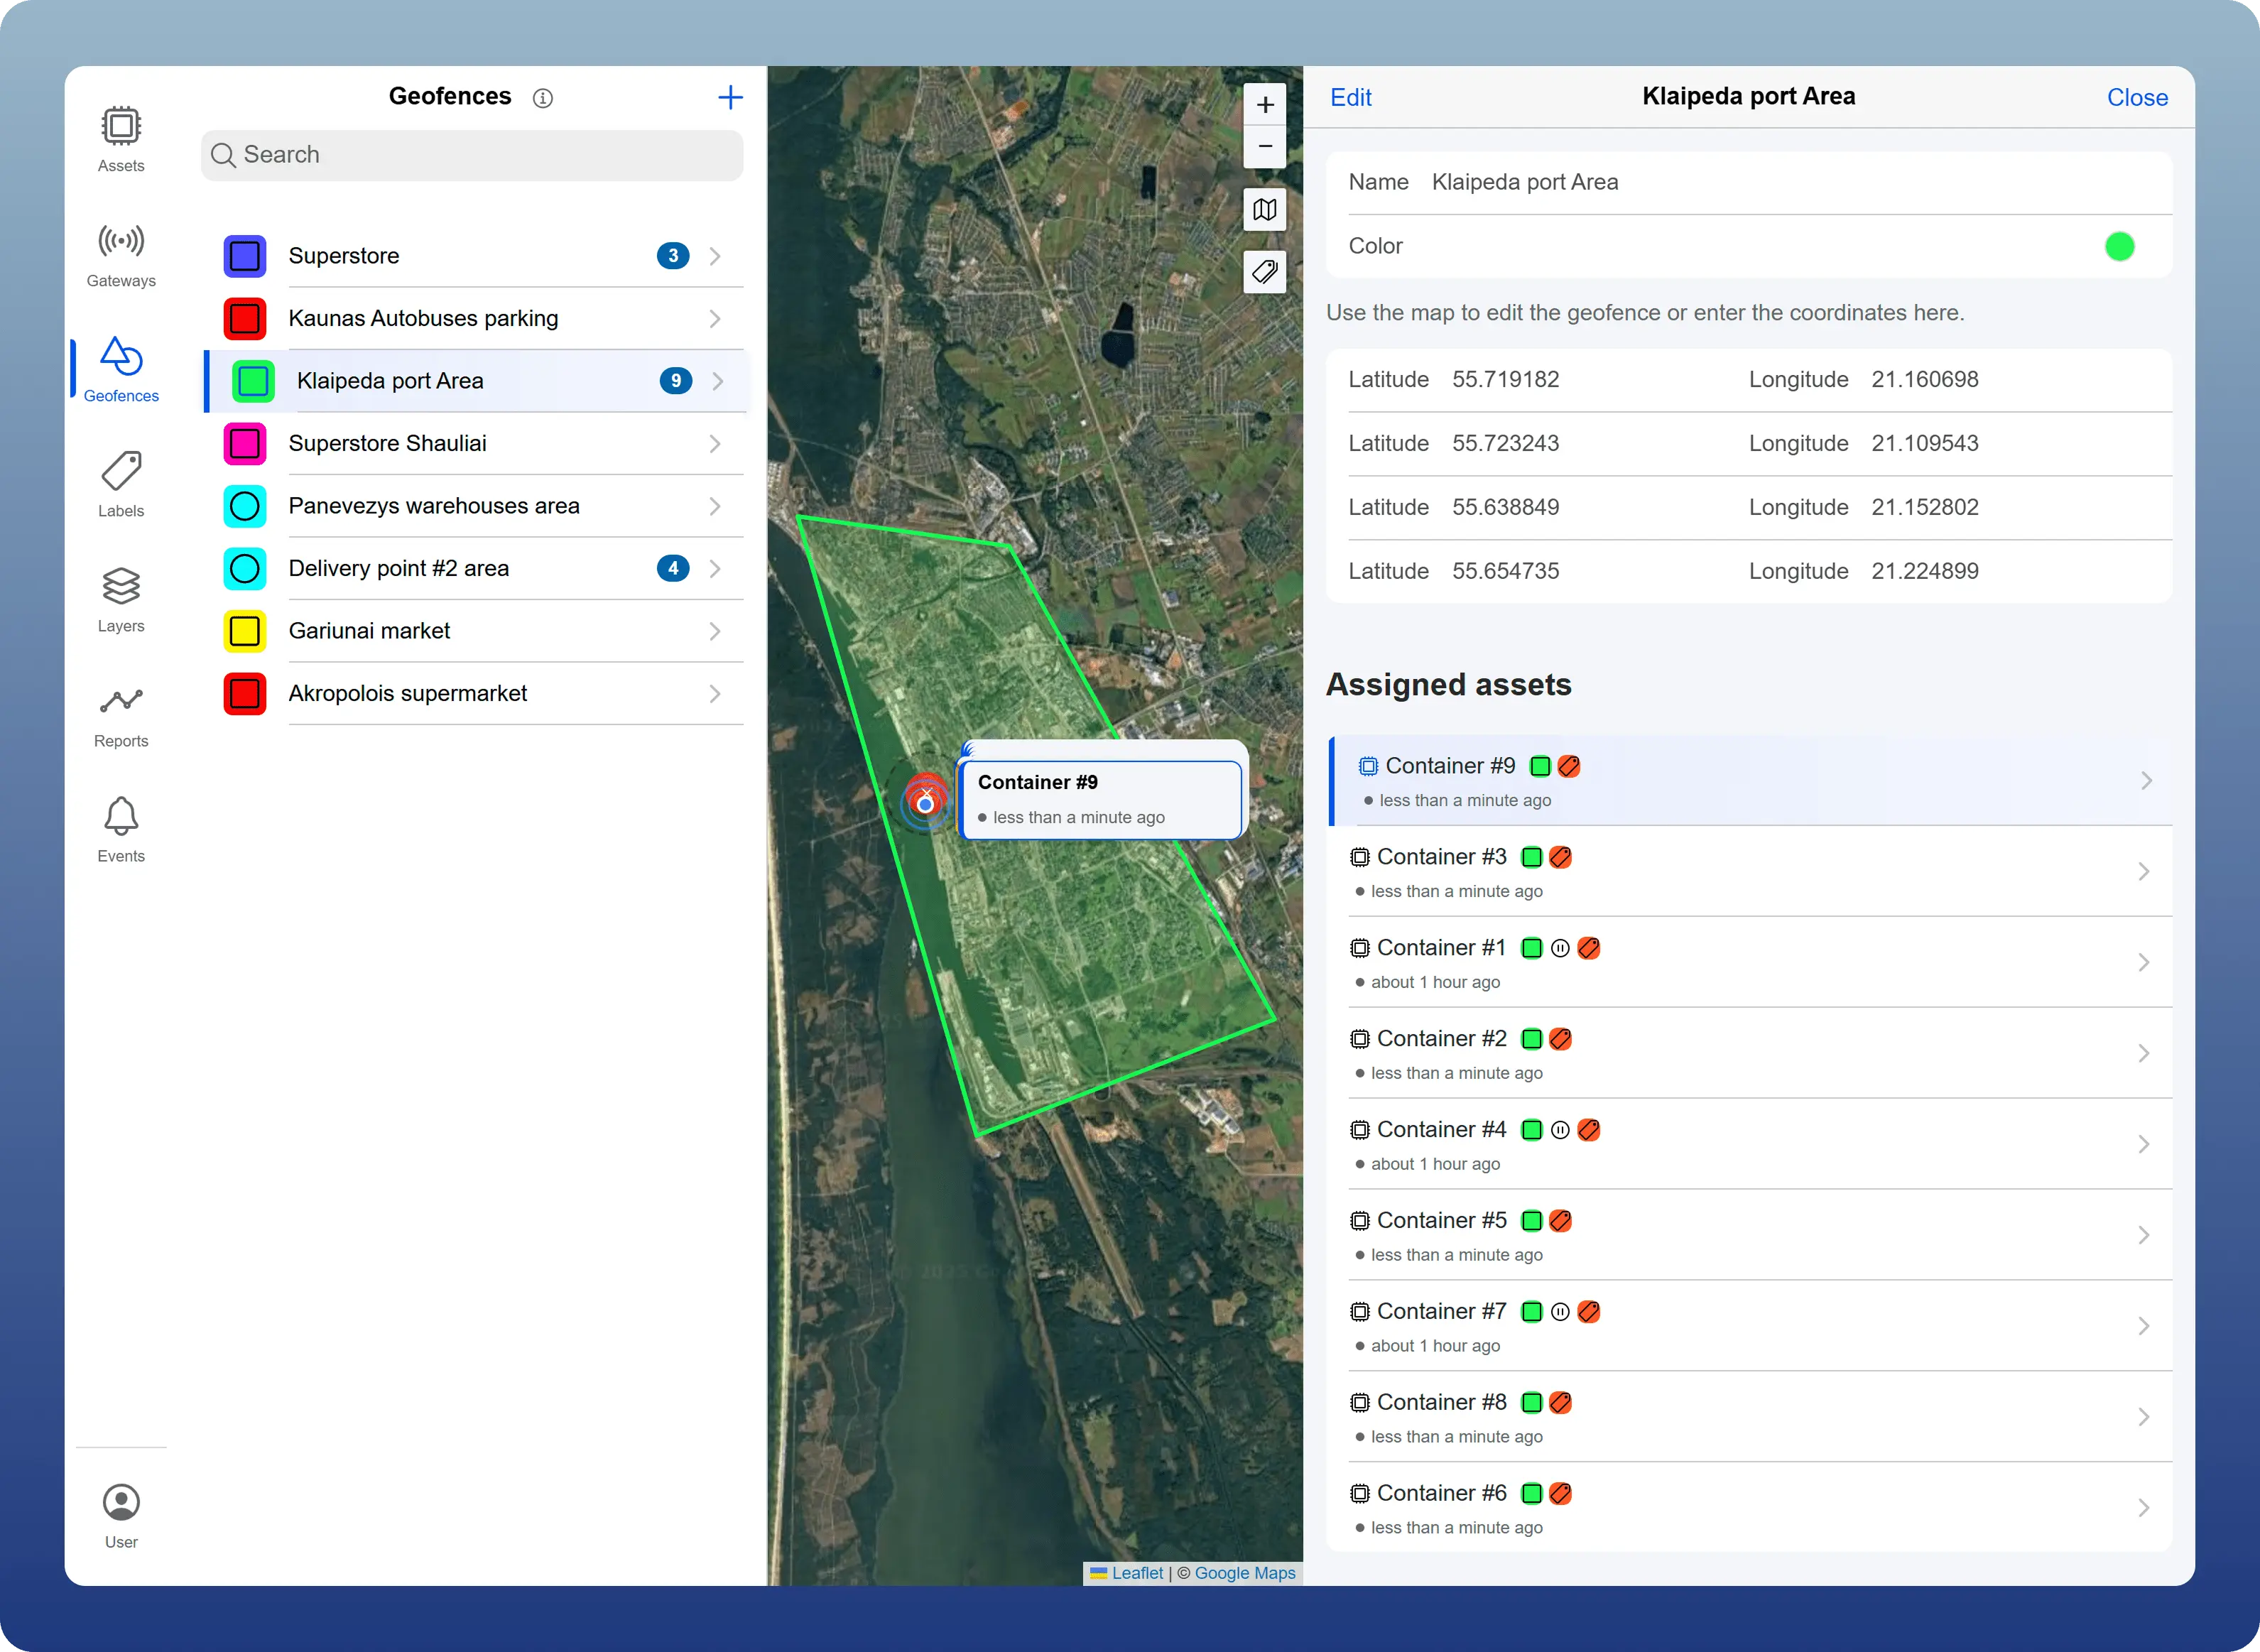2260x1652 pixels.
Task: Open the Assets panel in the sidebar
Action: (120, 138)
